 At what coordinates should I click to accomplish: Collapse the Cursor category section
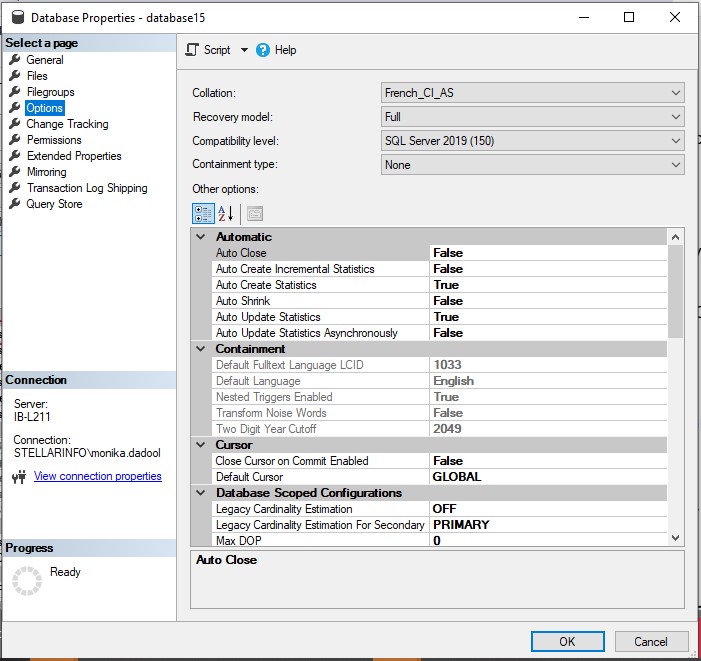[202, 445]
